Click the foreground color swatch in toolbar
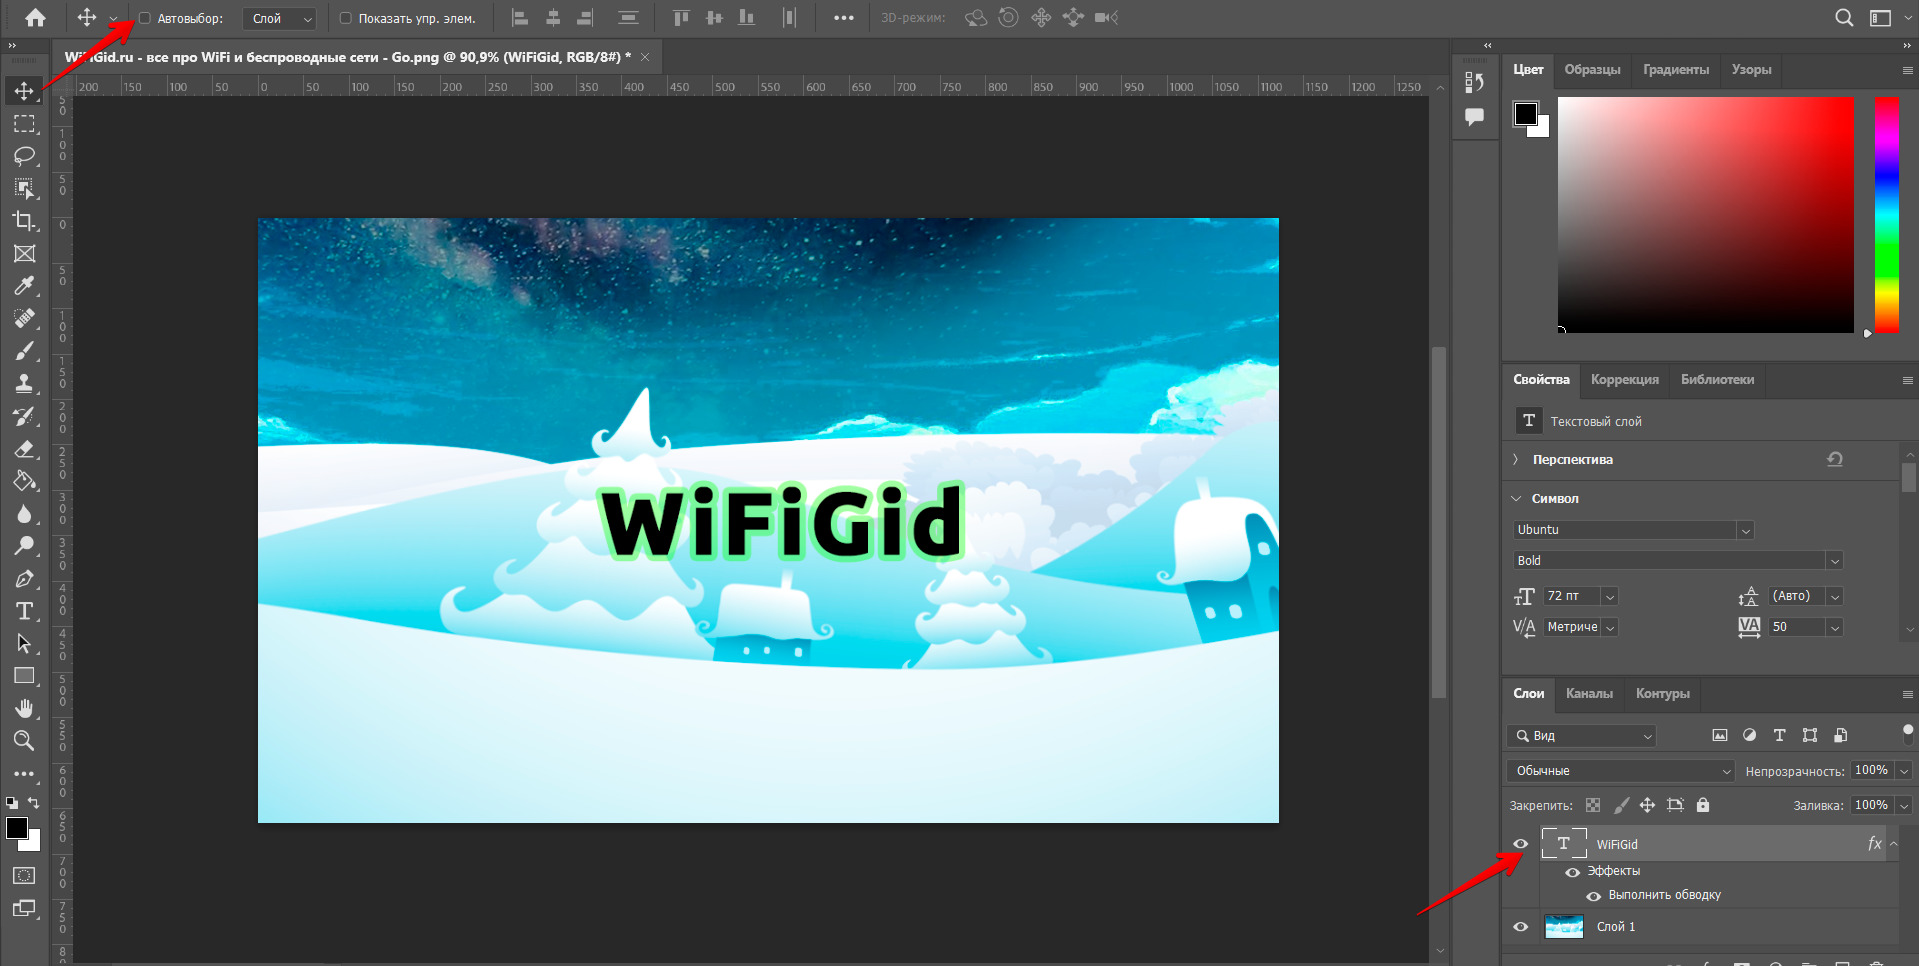Viewport: 1919px width, 966px height. [x=17, y=828]
